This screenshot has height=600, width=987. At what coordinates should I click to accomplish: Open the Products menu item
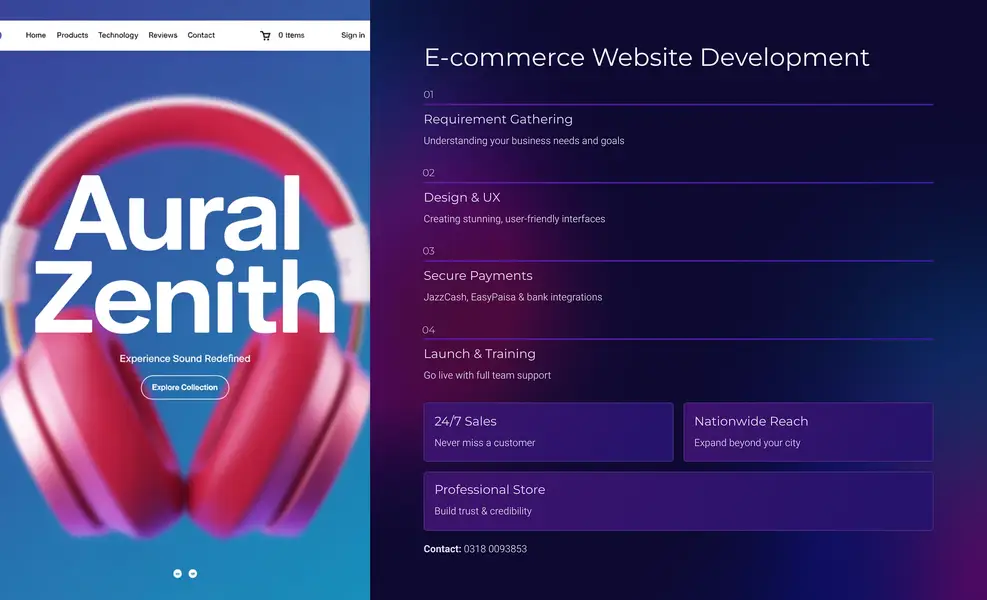[72, 35]
